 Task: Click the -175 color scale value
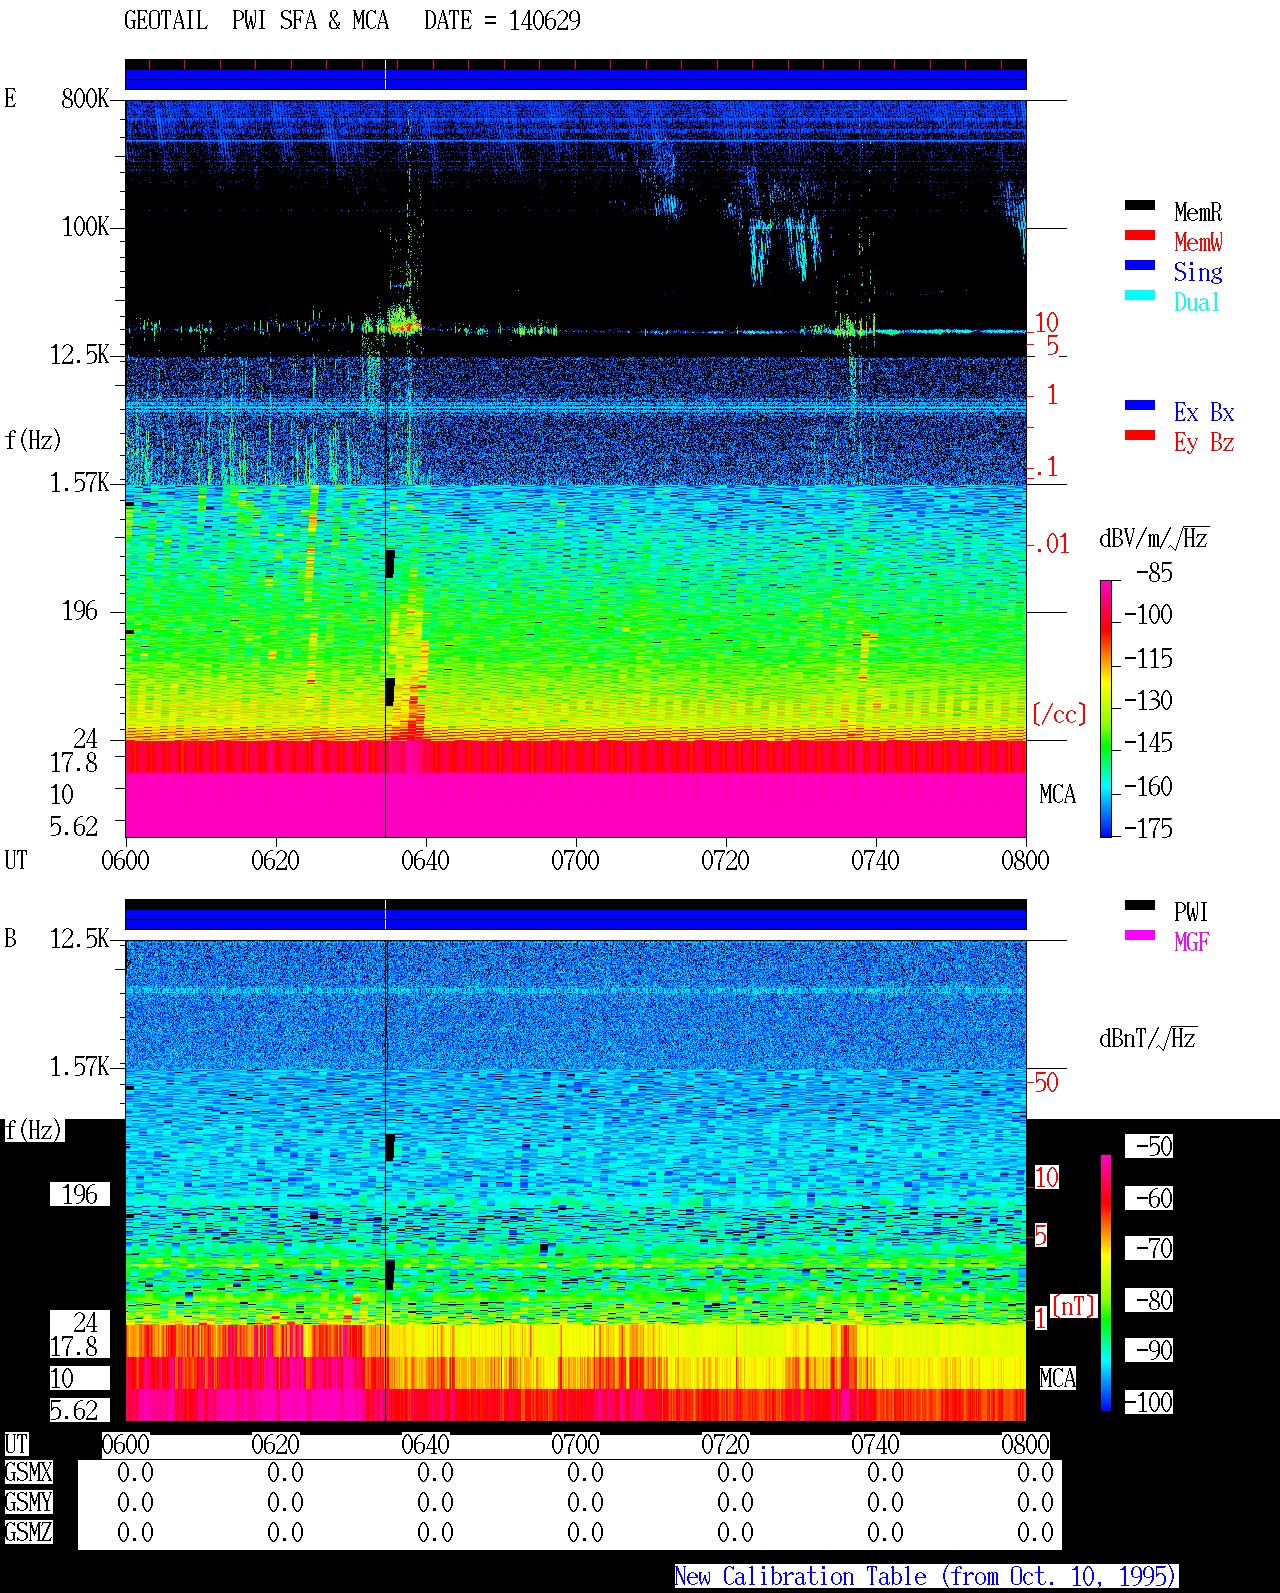tap(1149, 828)
